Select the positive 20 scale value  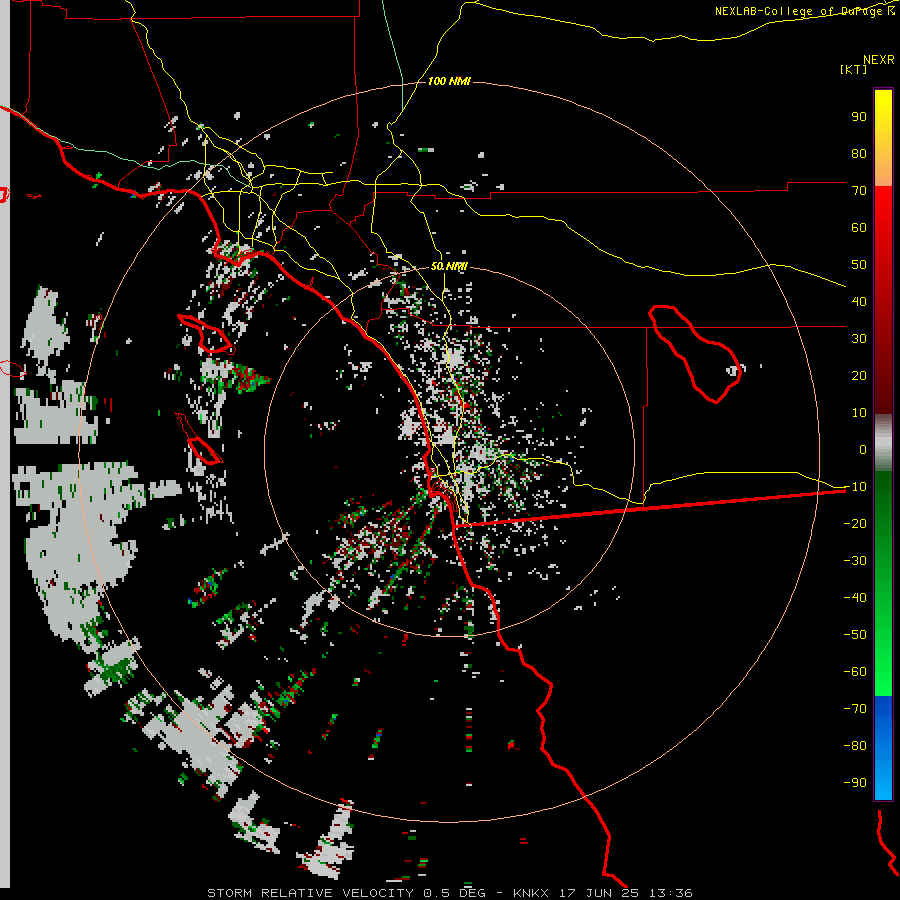point(859,375)
